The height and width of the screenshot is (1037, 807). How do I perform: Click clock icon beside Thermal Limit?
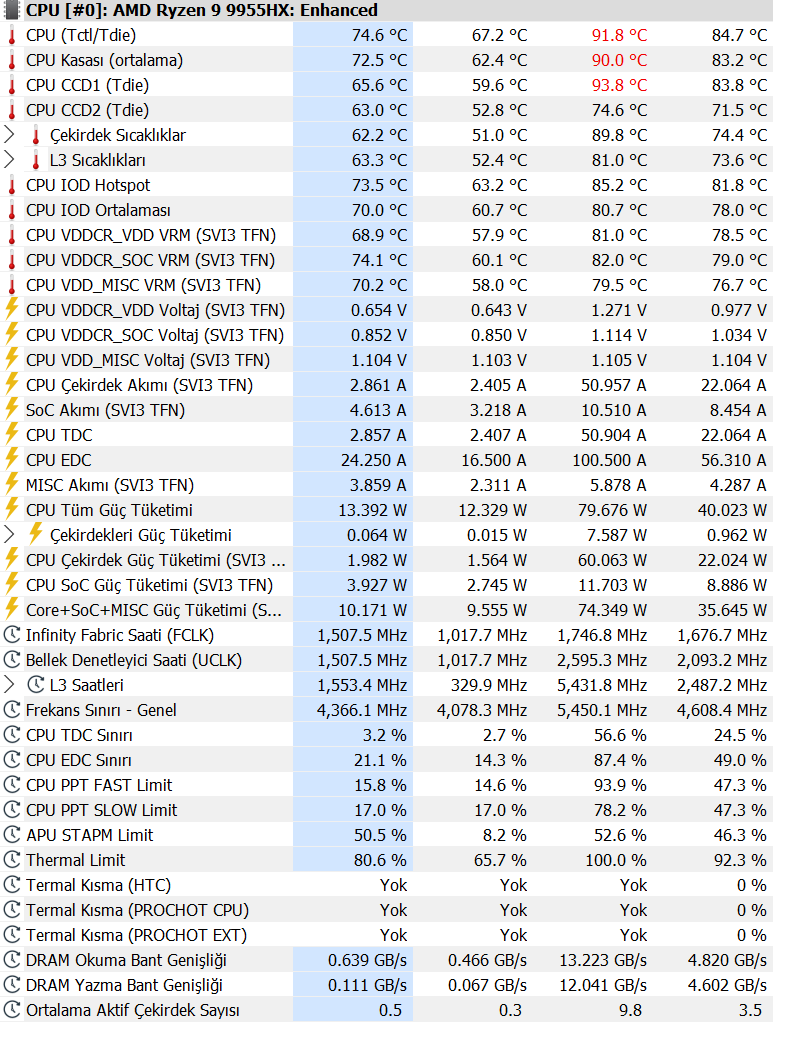(11, 860)
